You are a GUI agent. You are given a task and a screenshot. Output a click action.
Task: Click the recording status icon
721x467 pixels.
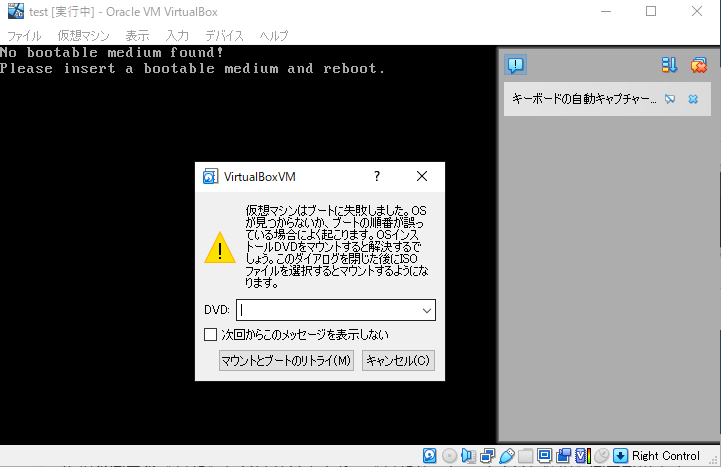tap(563, 456)
